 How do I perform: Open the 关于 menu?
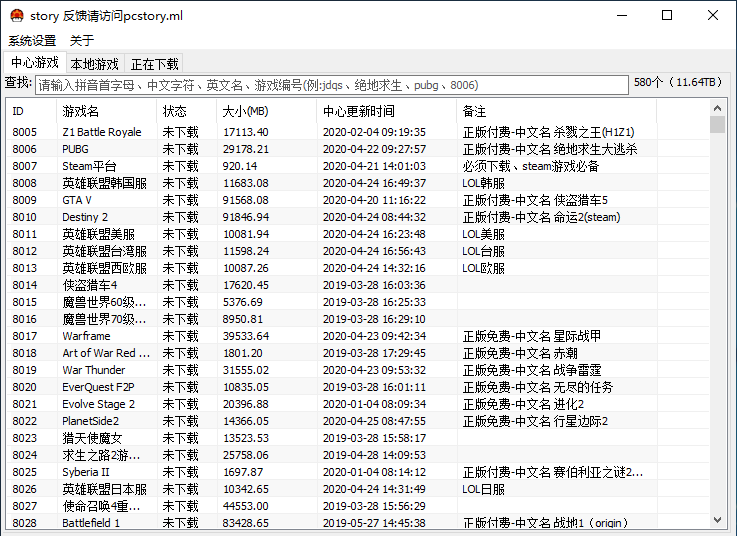[82, 41]
